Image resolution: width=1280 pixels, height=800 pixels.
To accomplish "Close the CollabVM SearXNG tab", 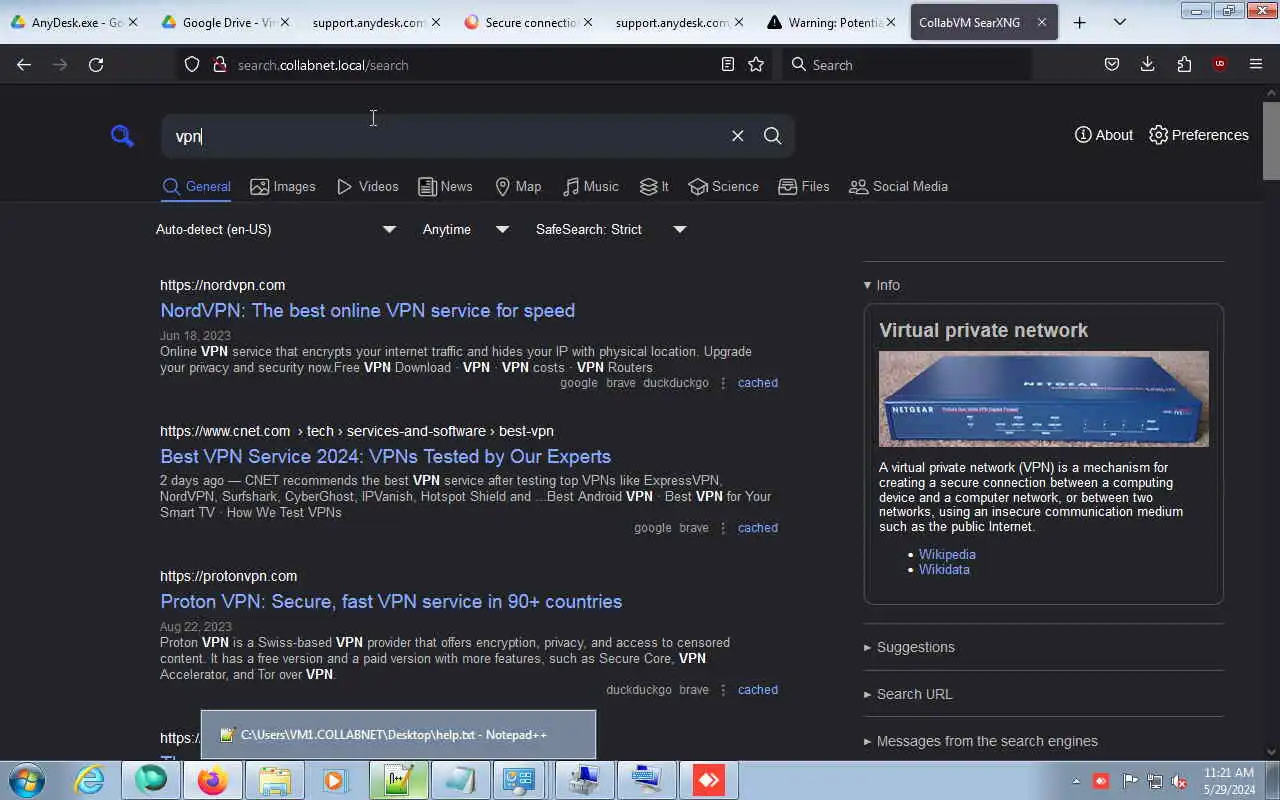I will (x=1041, y=22).
